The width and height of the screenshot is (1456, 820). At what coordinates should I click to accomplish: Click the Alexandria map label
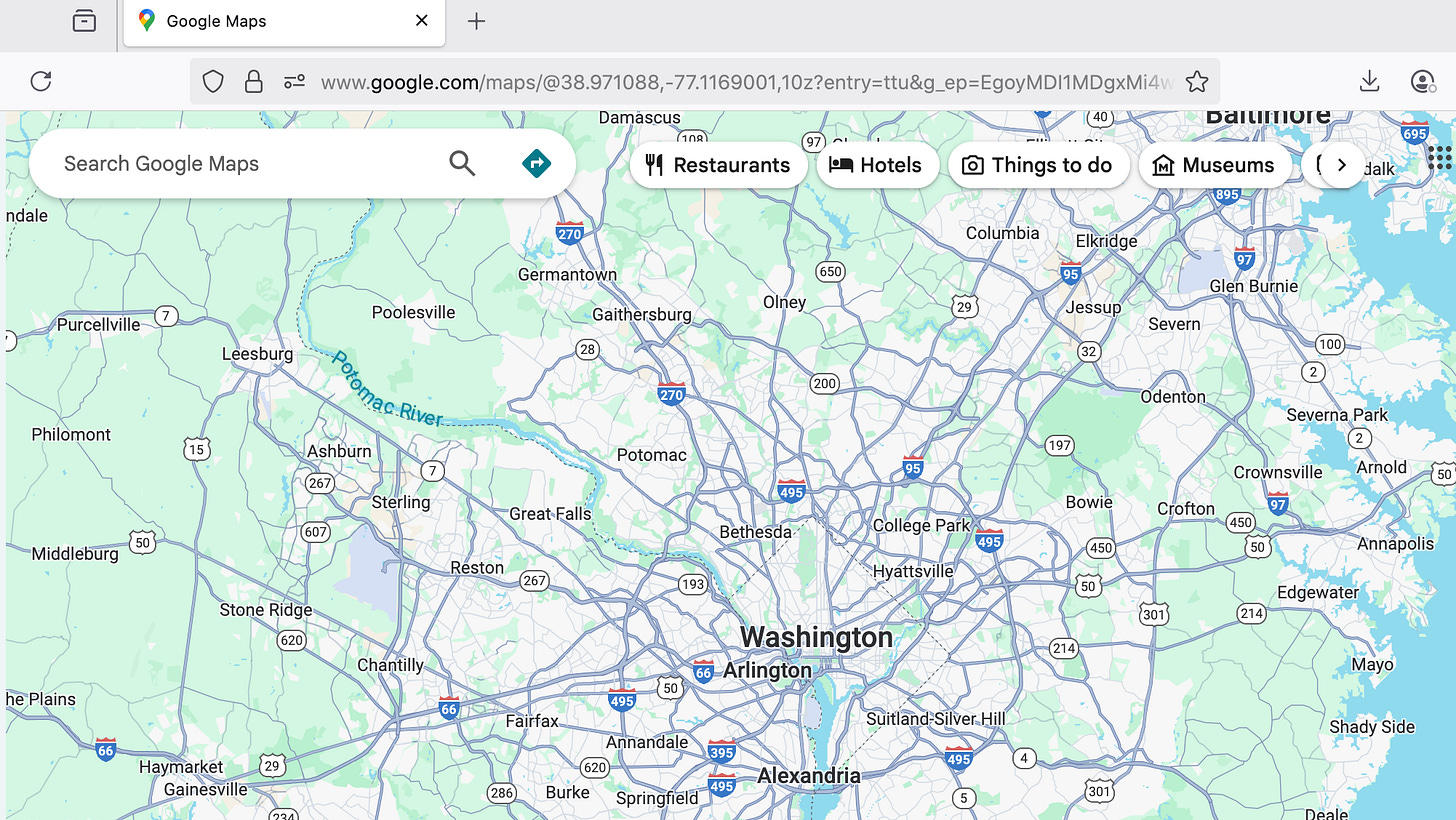click(808, 775)
